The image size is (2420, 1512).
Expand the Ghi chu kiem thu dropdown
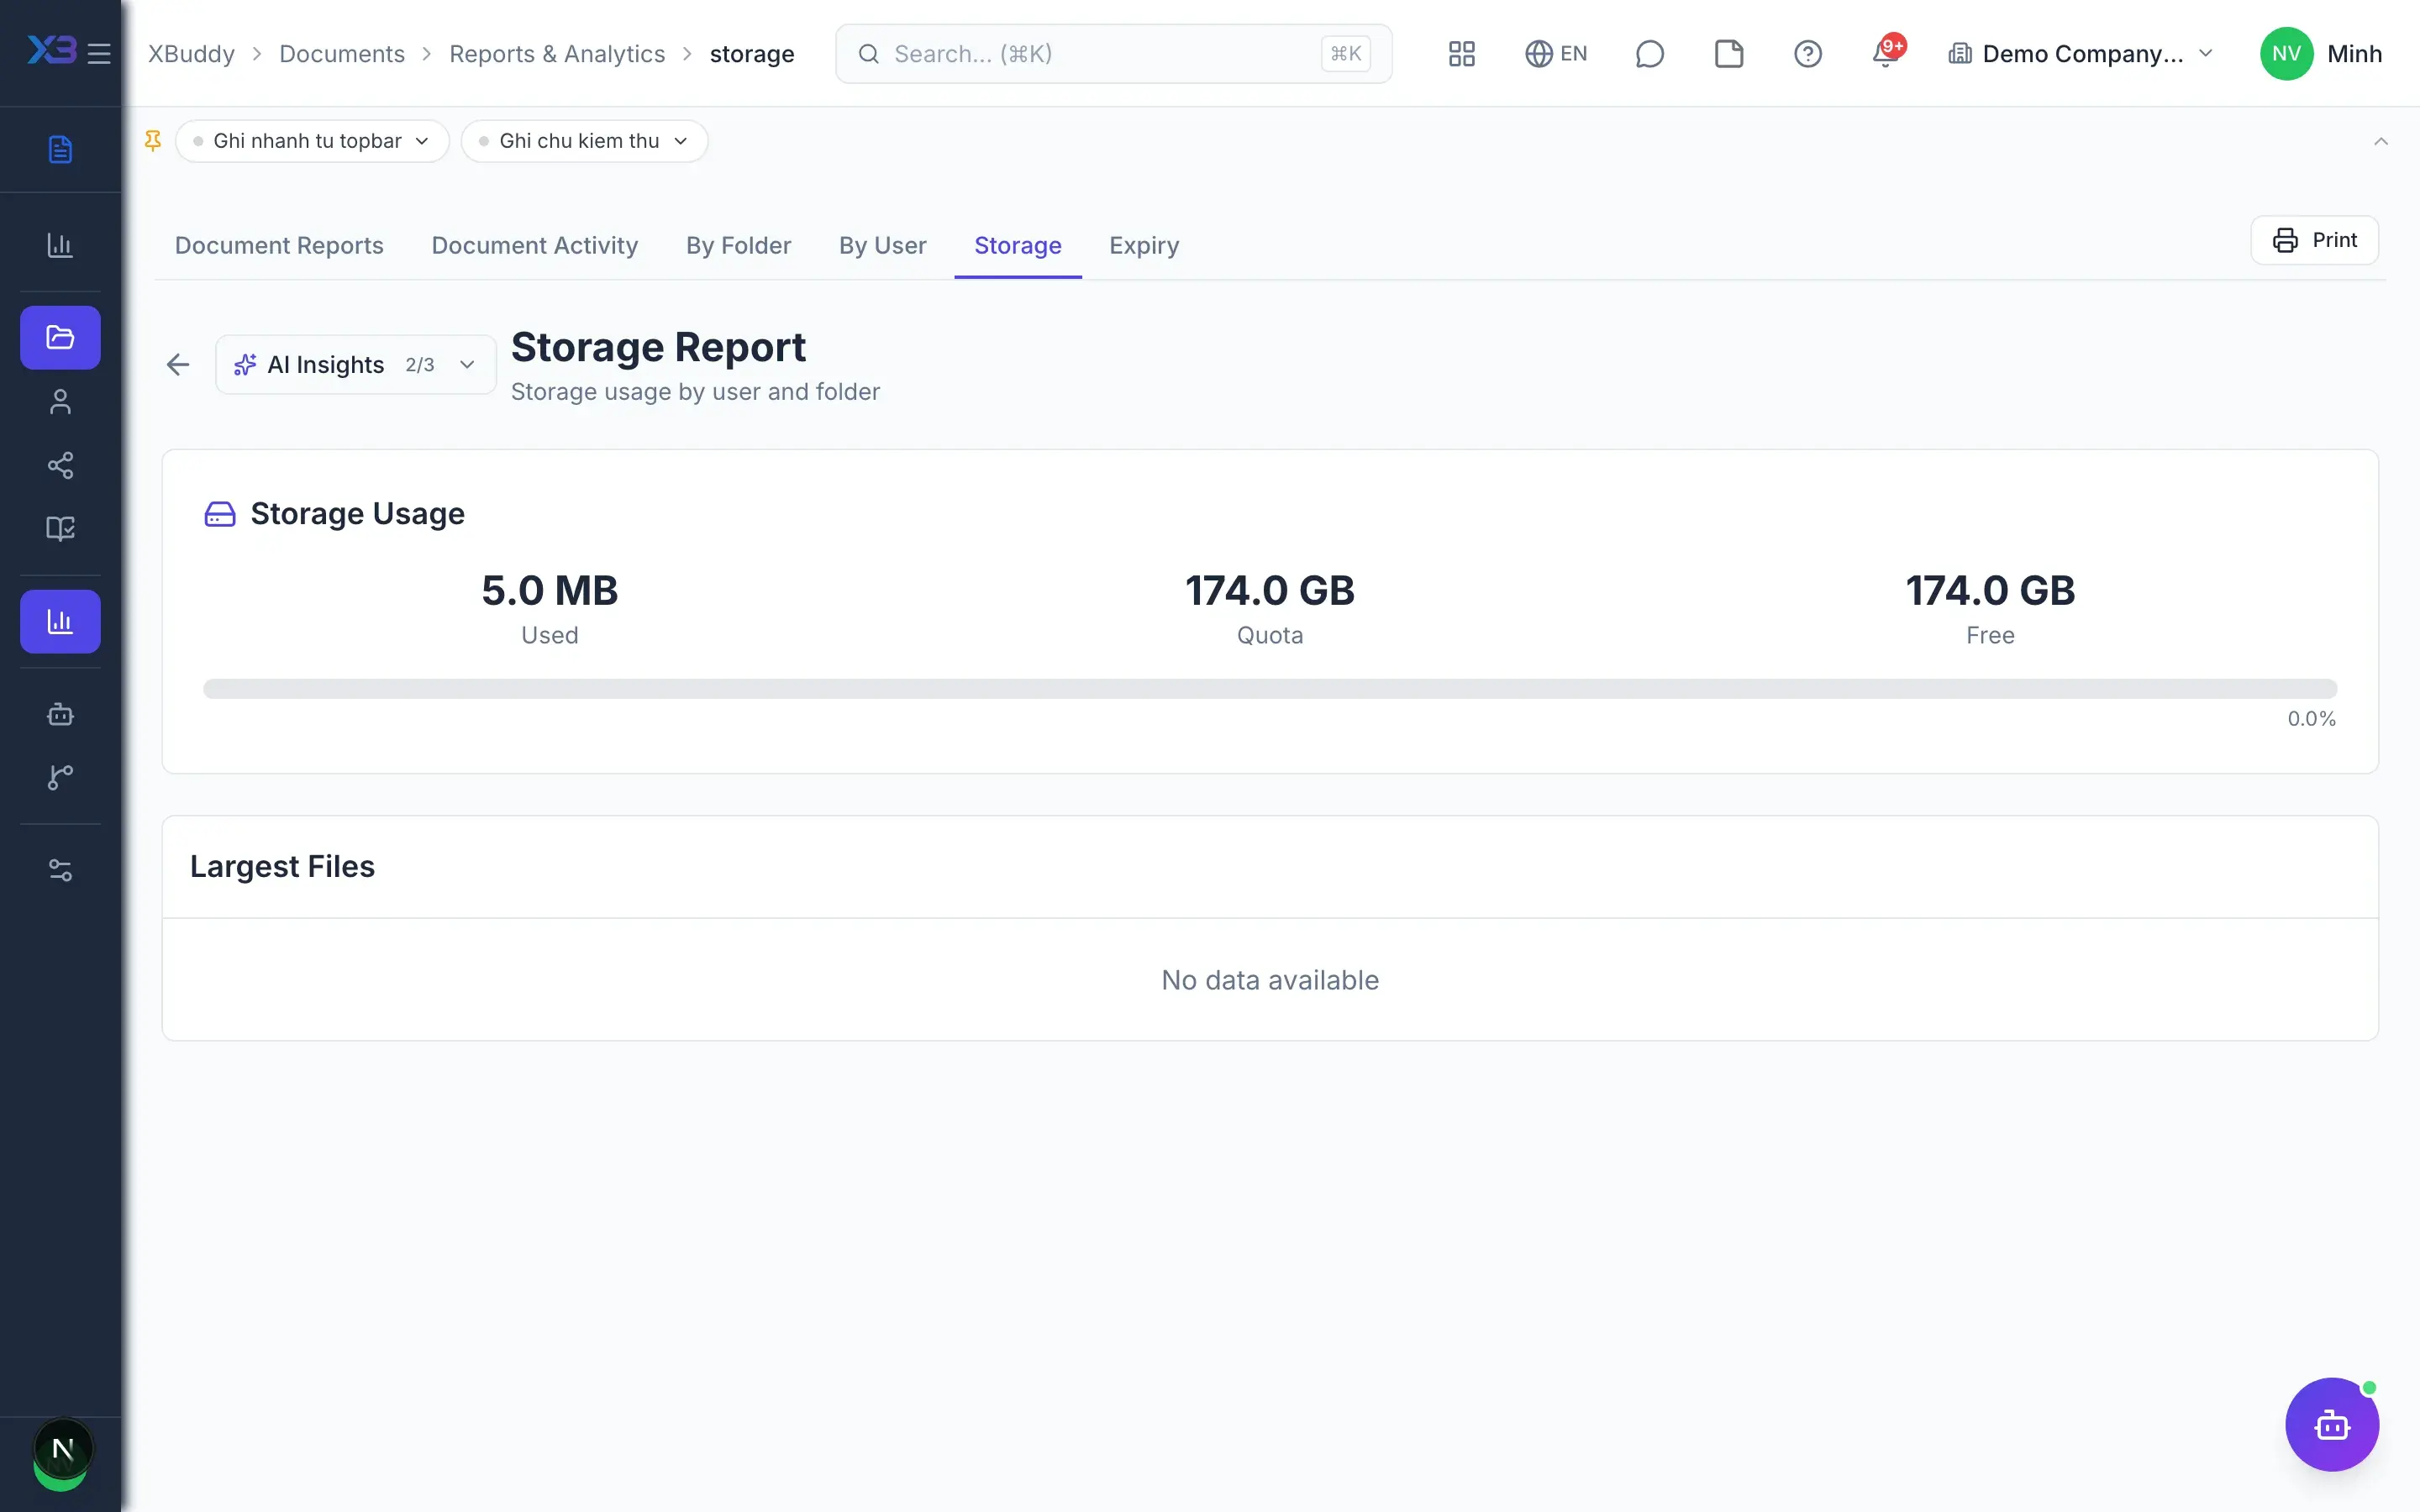pos(584,141)
